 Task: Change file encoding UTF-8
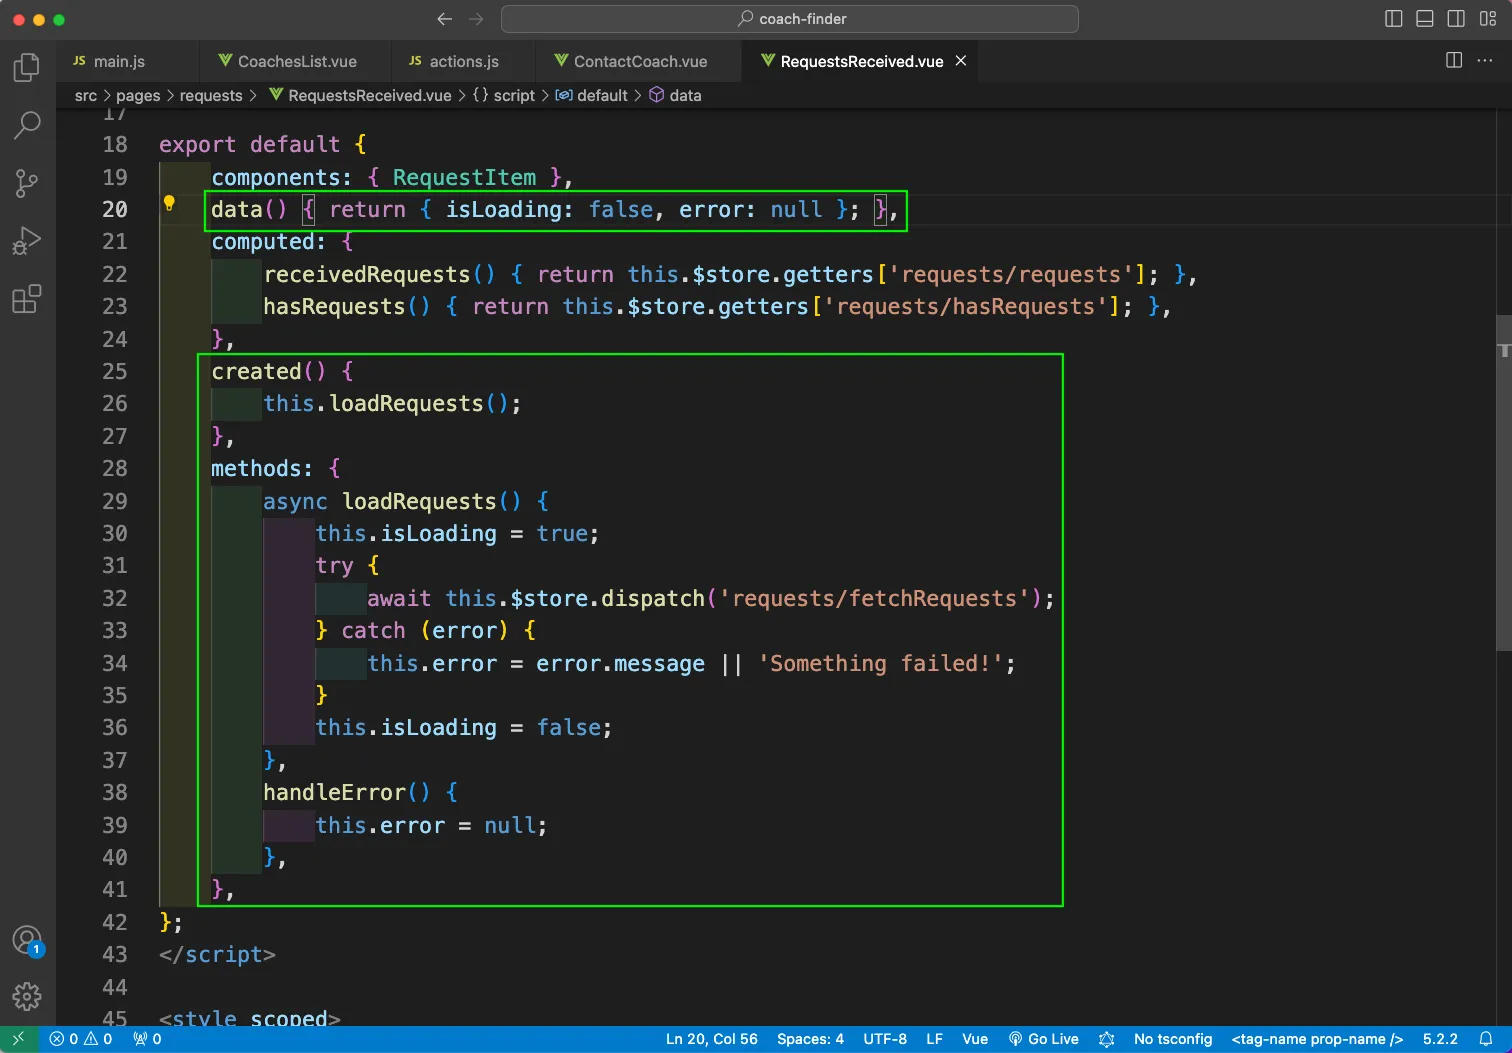point(885,1039)
